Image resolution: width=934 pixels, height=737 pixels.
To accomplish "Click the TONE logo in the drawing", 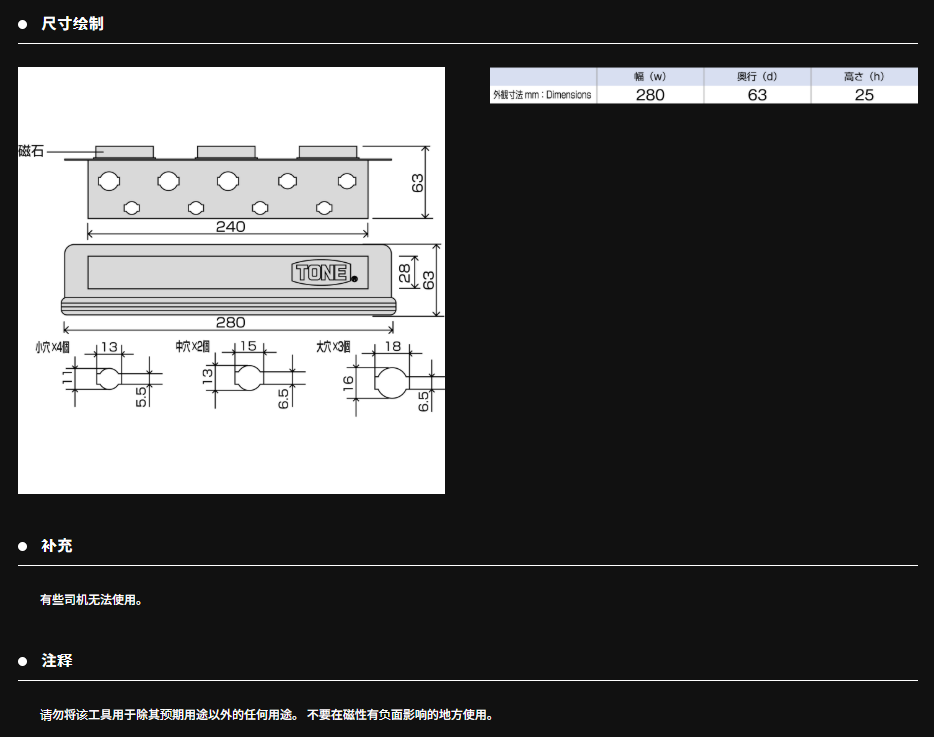I will 321,272.
